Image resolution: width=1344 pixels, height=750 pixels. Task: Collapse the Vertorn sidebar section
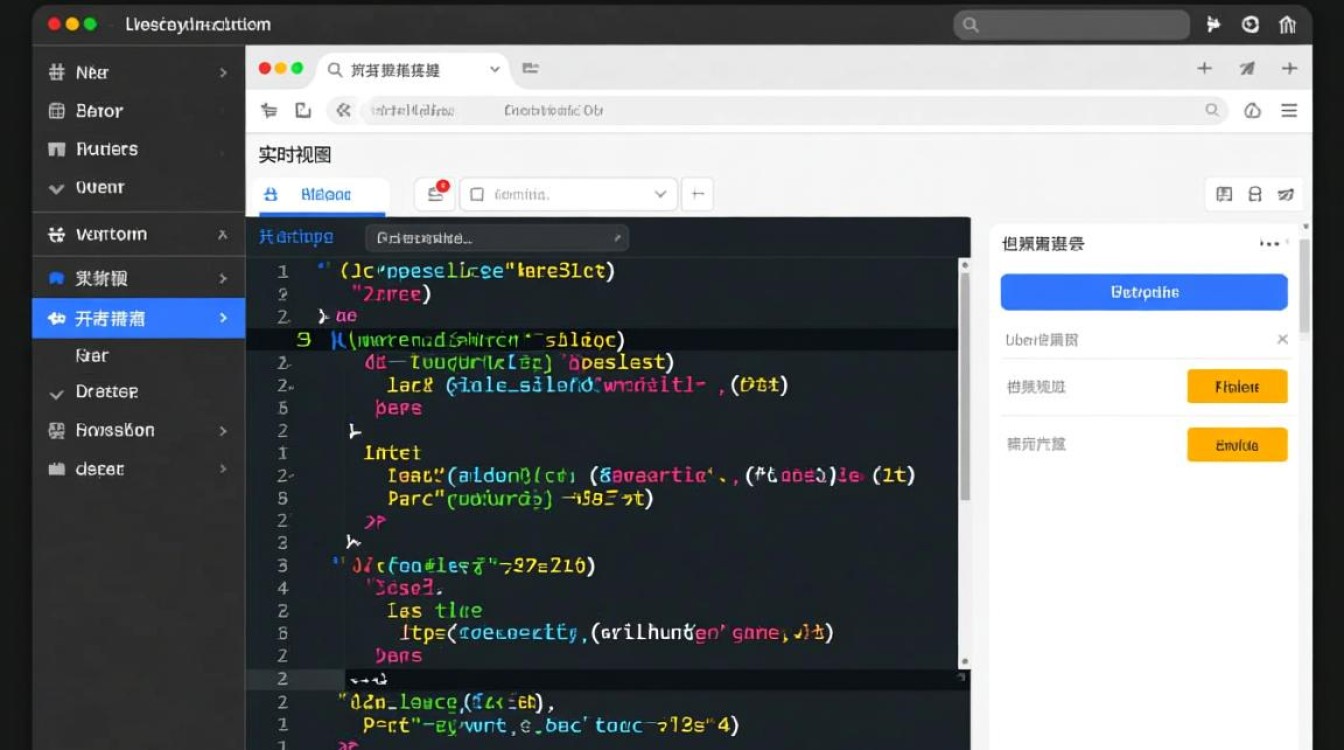tap(225, 233)
